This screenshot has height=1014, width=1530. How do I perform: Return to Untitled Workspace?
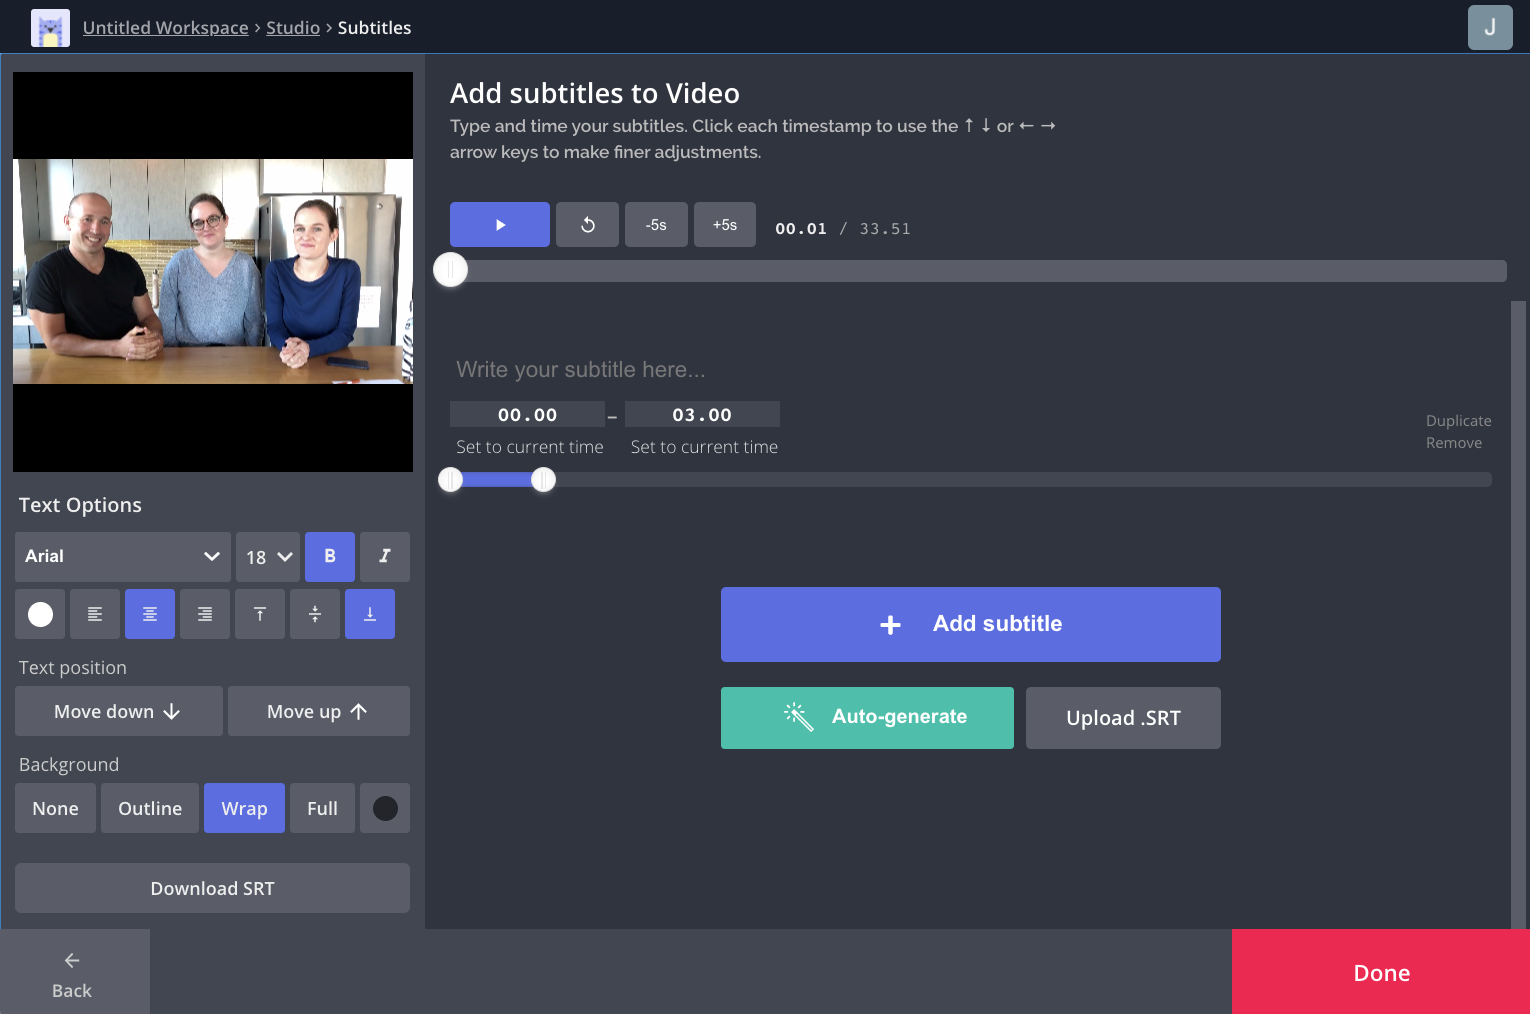[x=165, y=27]
